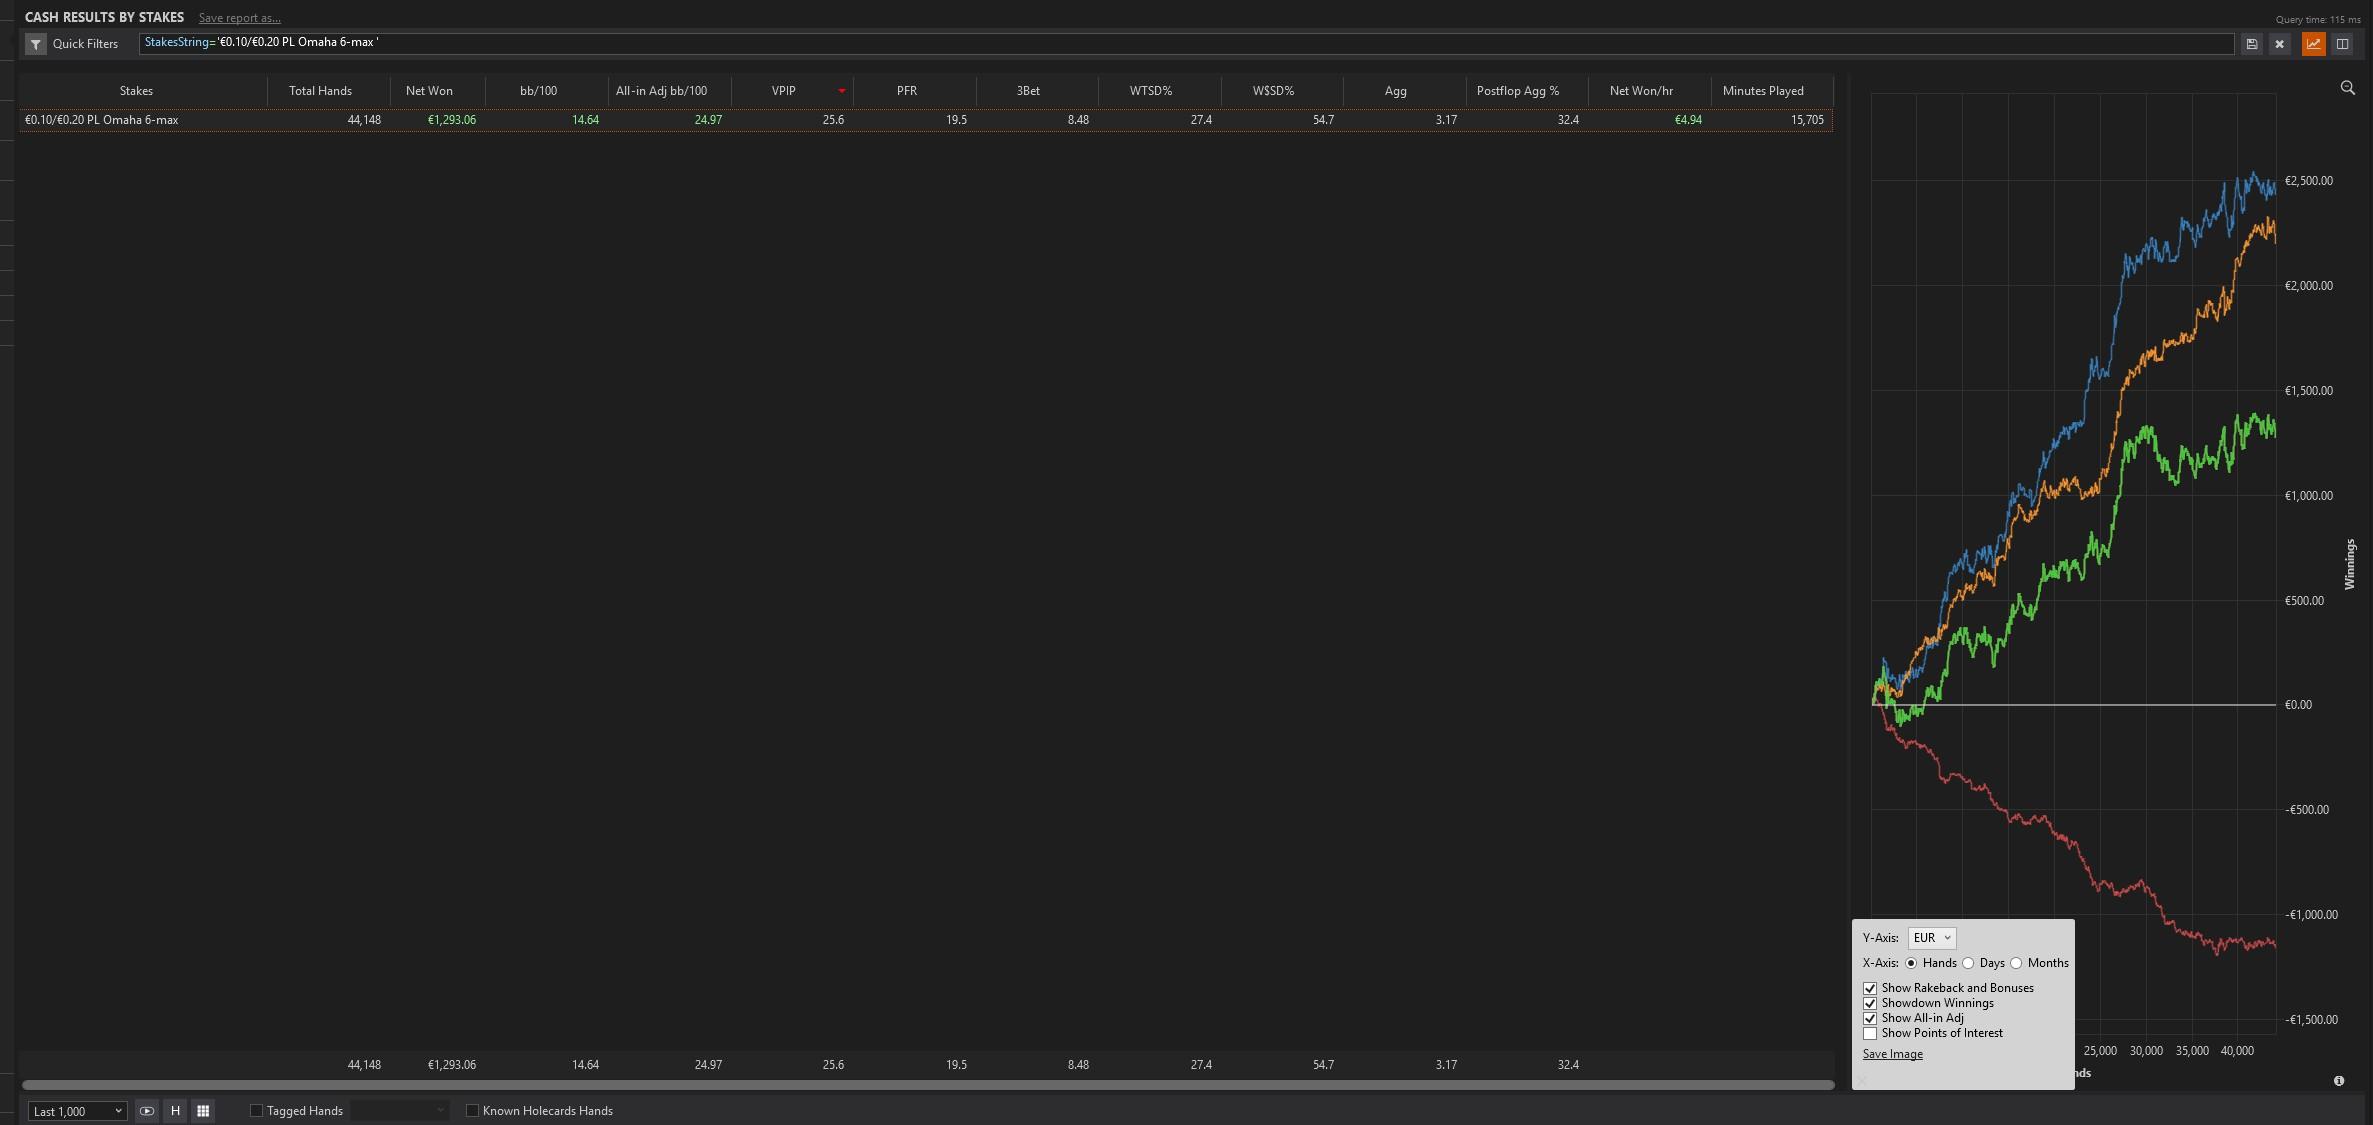This screenshot has height=1125, width=2373.
Task: Check the Known Holecards Hands box
Action: tap(472, 1111)
